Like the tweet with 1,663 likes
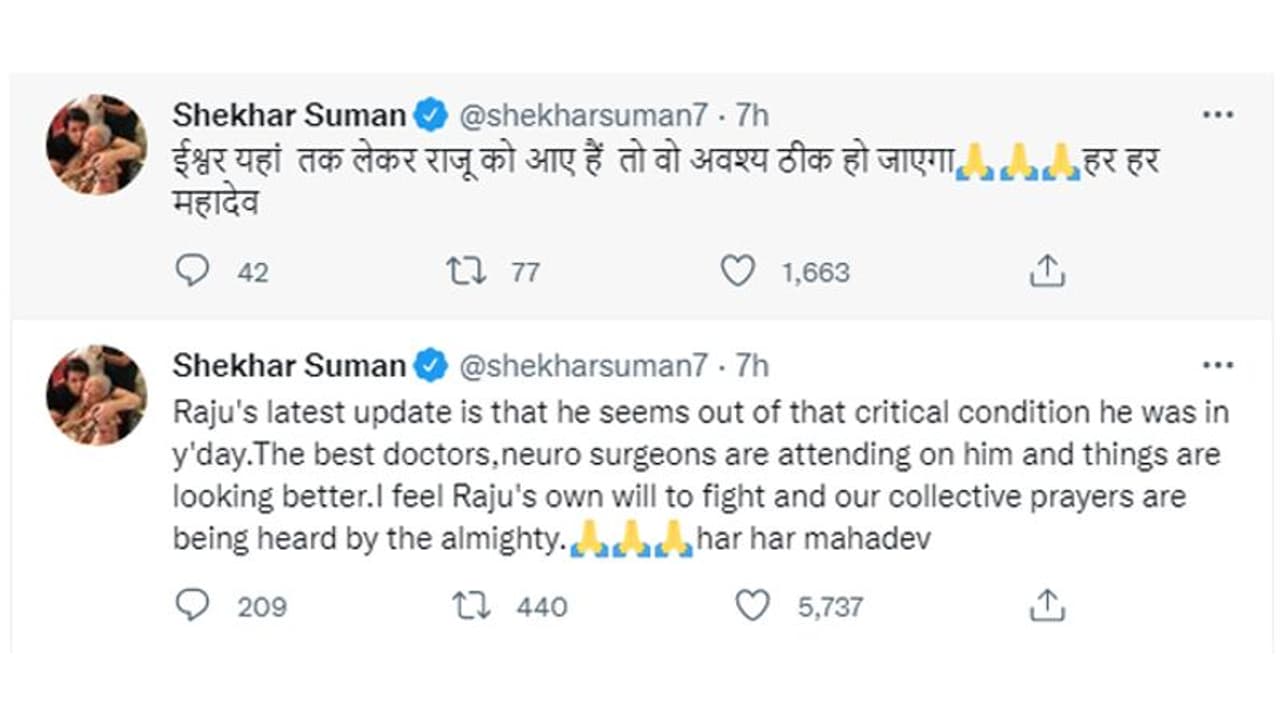 click(x=738, y=271)
